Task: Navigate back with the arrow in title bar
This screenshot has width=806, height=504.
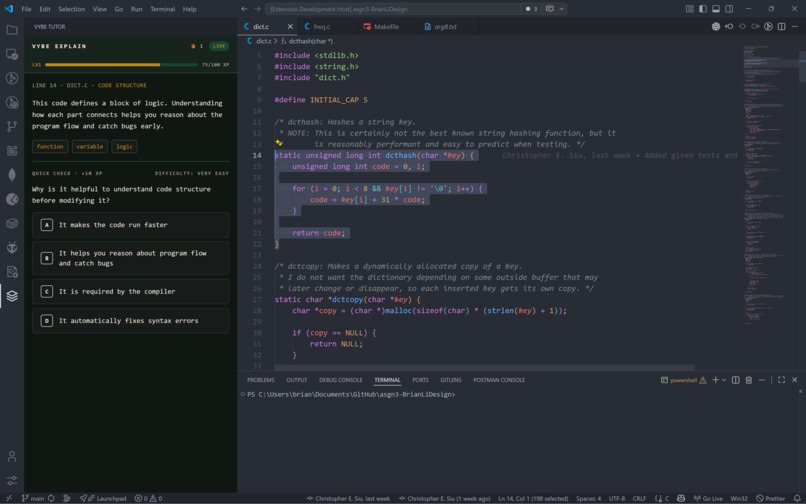Action: coord(244,9)
